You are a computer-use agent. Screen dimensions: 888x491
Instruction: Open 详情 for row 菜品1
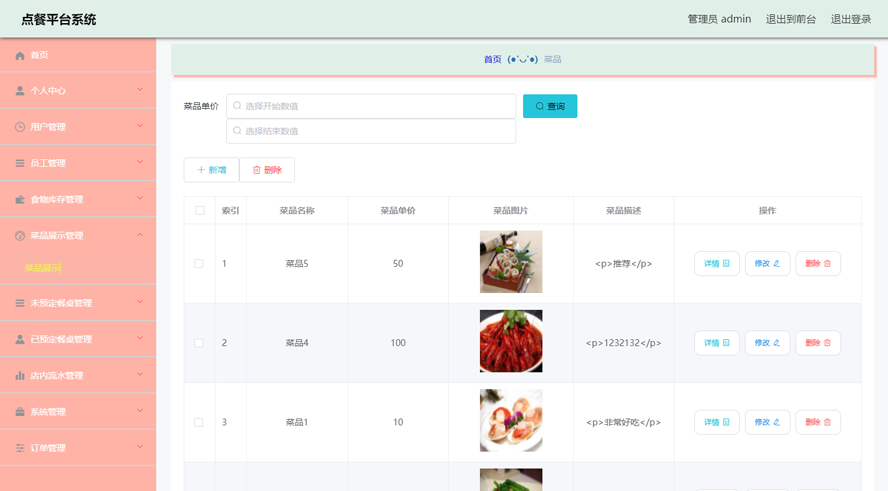click(x=716, y=422)
